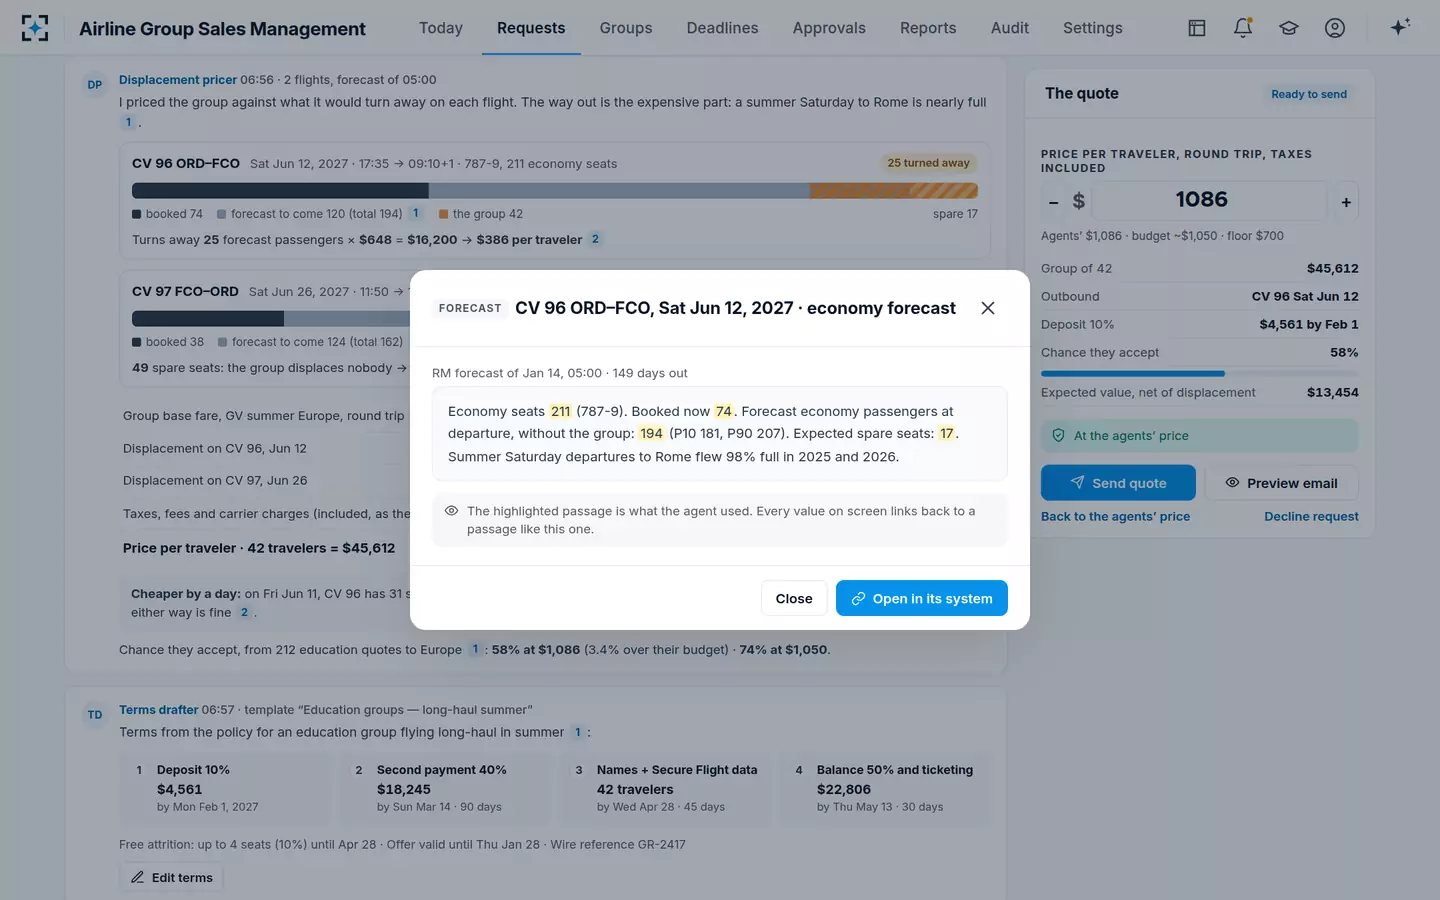Viewport: 1440px width, 900px height.
Task: Click the app logo icon
Action: point(35,28)
